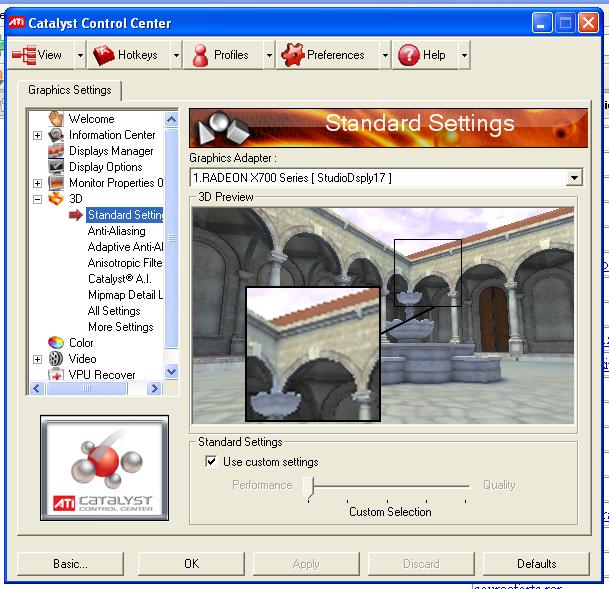Click the Information Center icon
The image size is (609, 589).
(56, 135)
